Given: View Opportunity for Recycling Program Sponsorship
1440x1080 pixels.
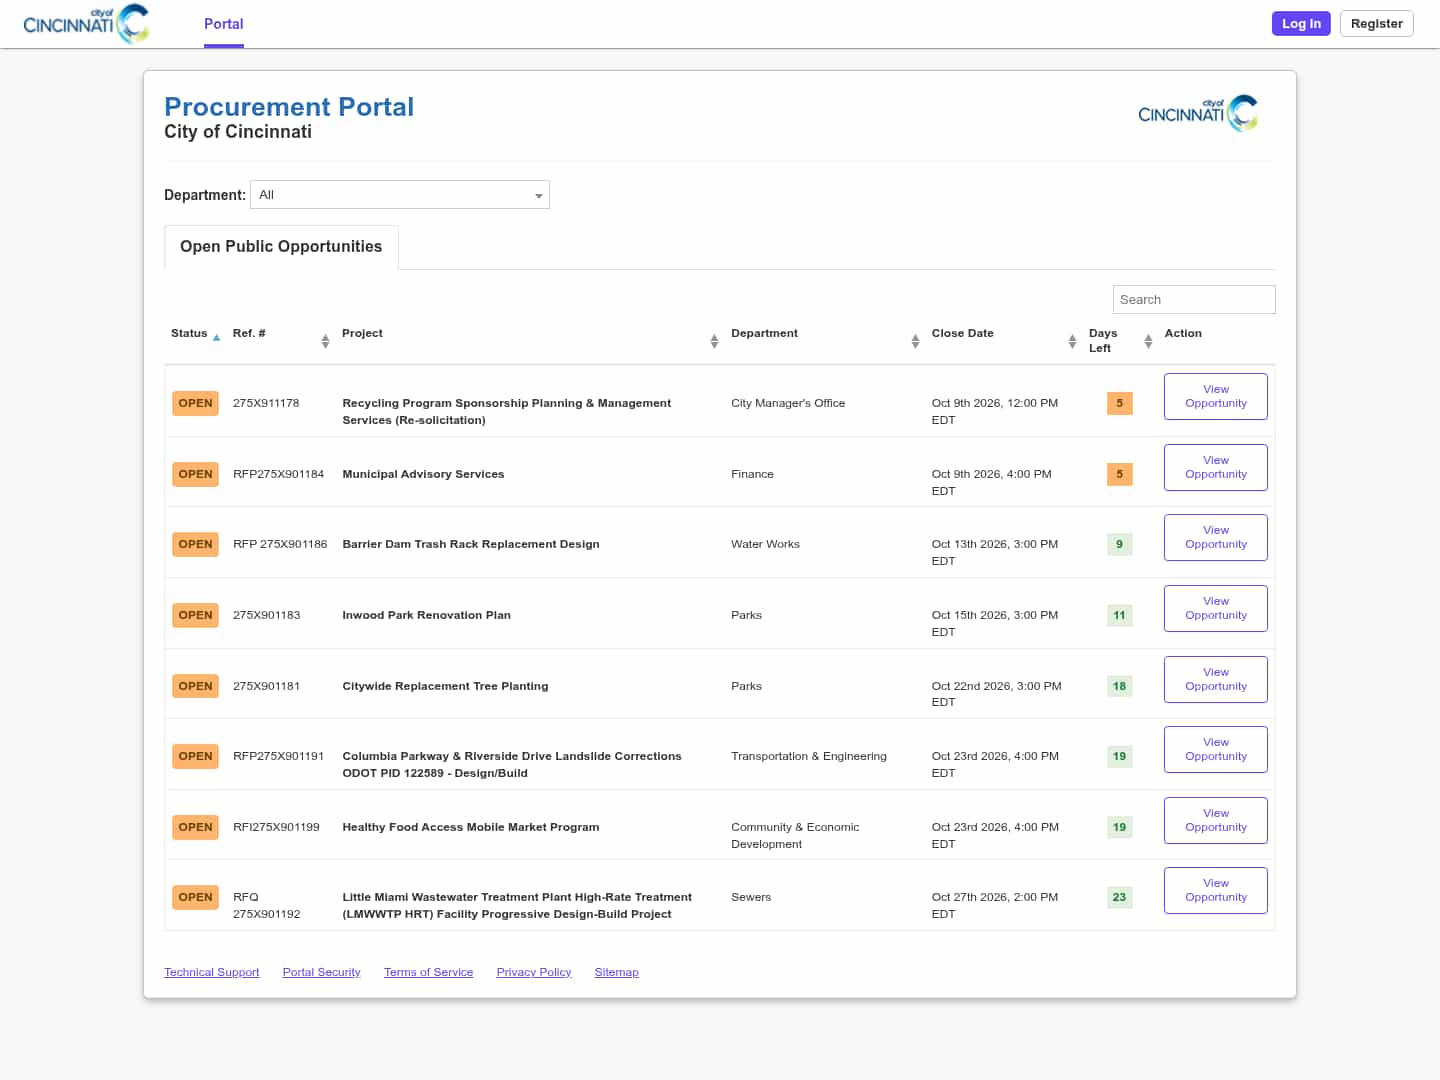Looking at the screenshot, I should click(1216, 397).
